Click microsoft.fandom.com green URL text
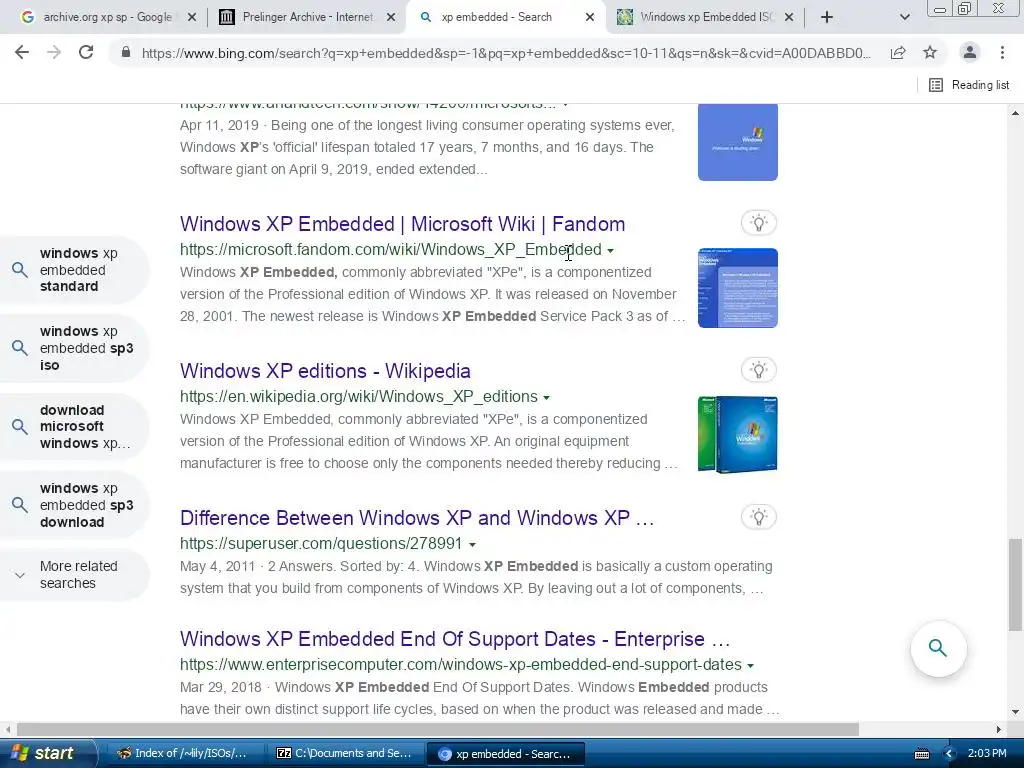This screenshot has height=768, width=1024. coord(391,250)
